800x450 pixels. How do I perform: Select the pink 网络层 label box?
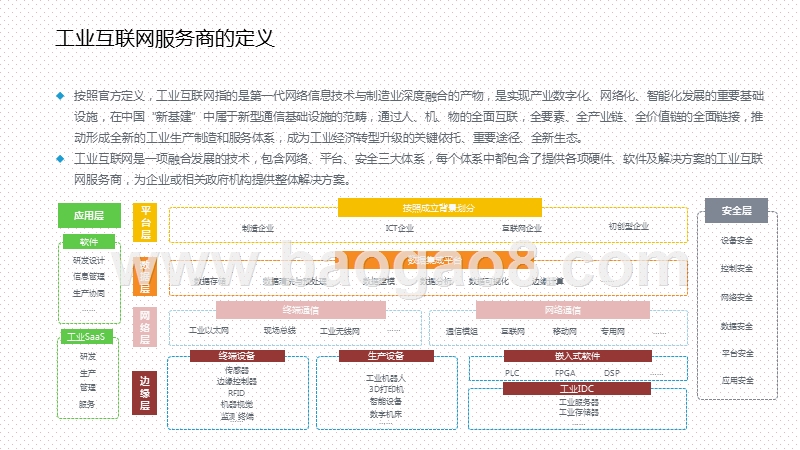click(145, 327)
